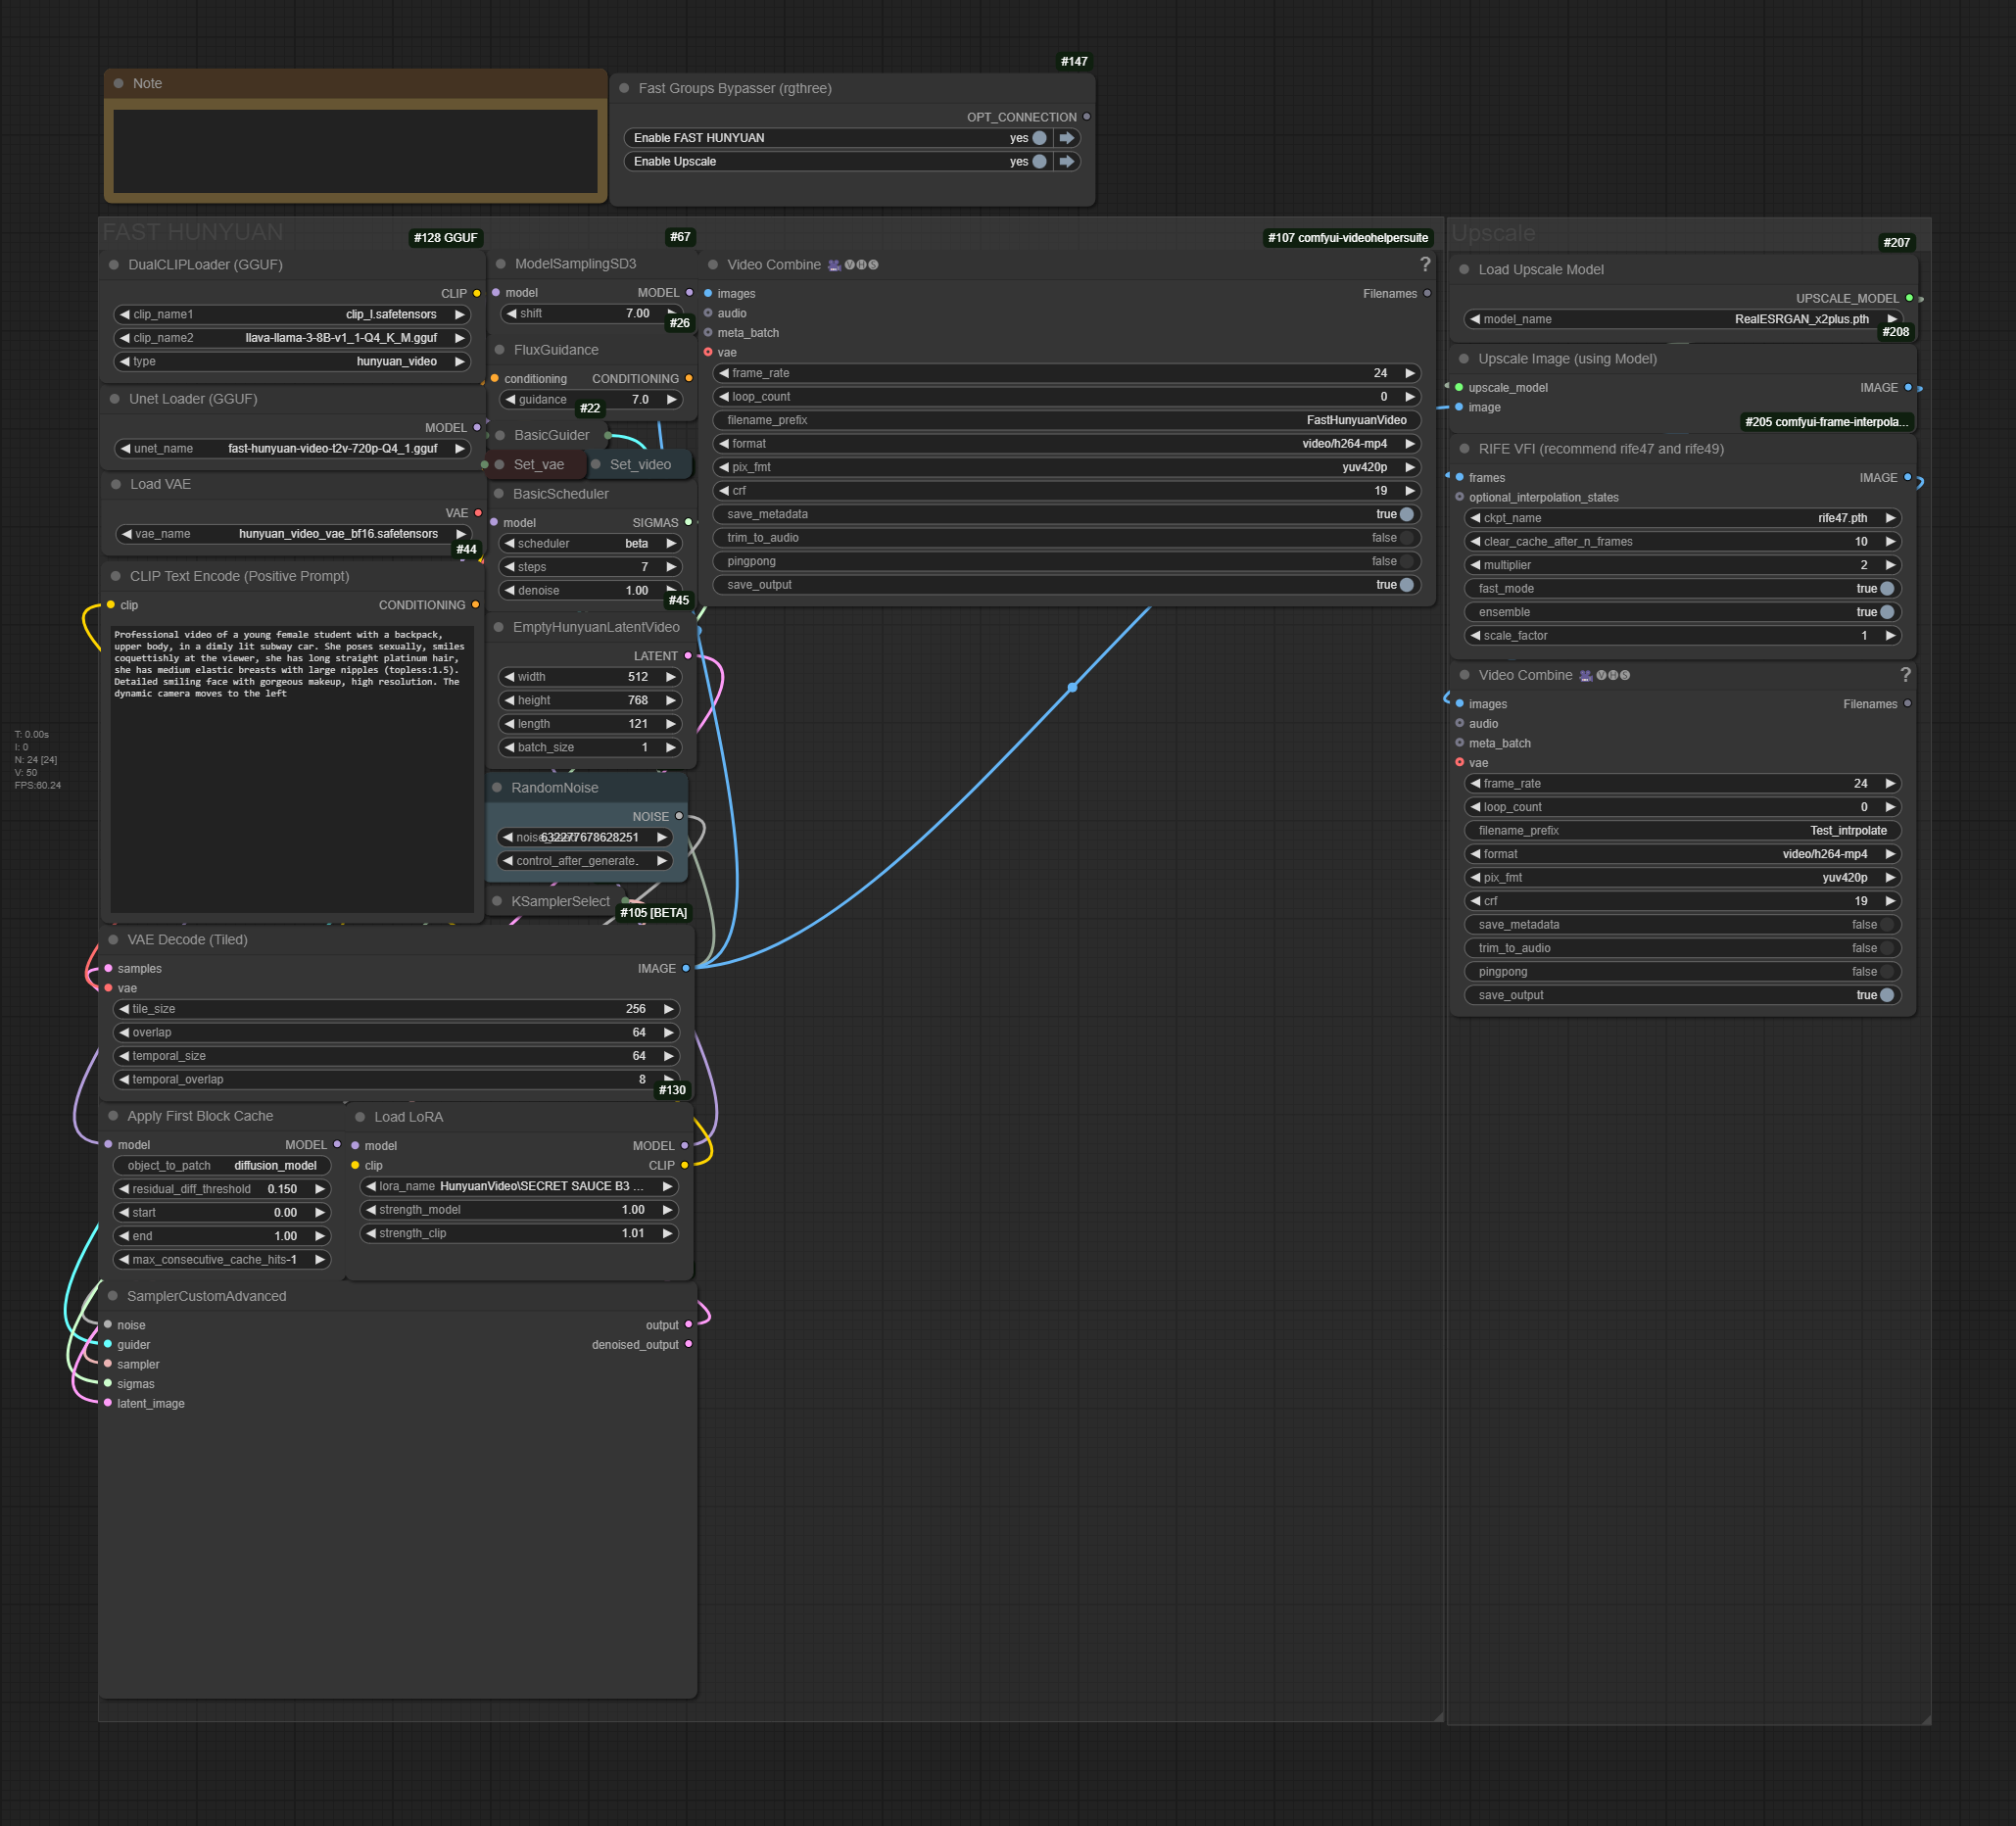Open the unet_name model dropdown
This screenshot has height=1826, width=2016.
click(292, 448)
